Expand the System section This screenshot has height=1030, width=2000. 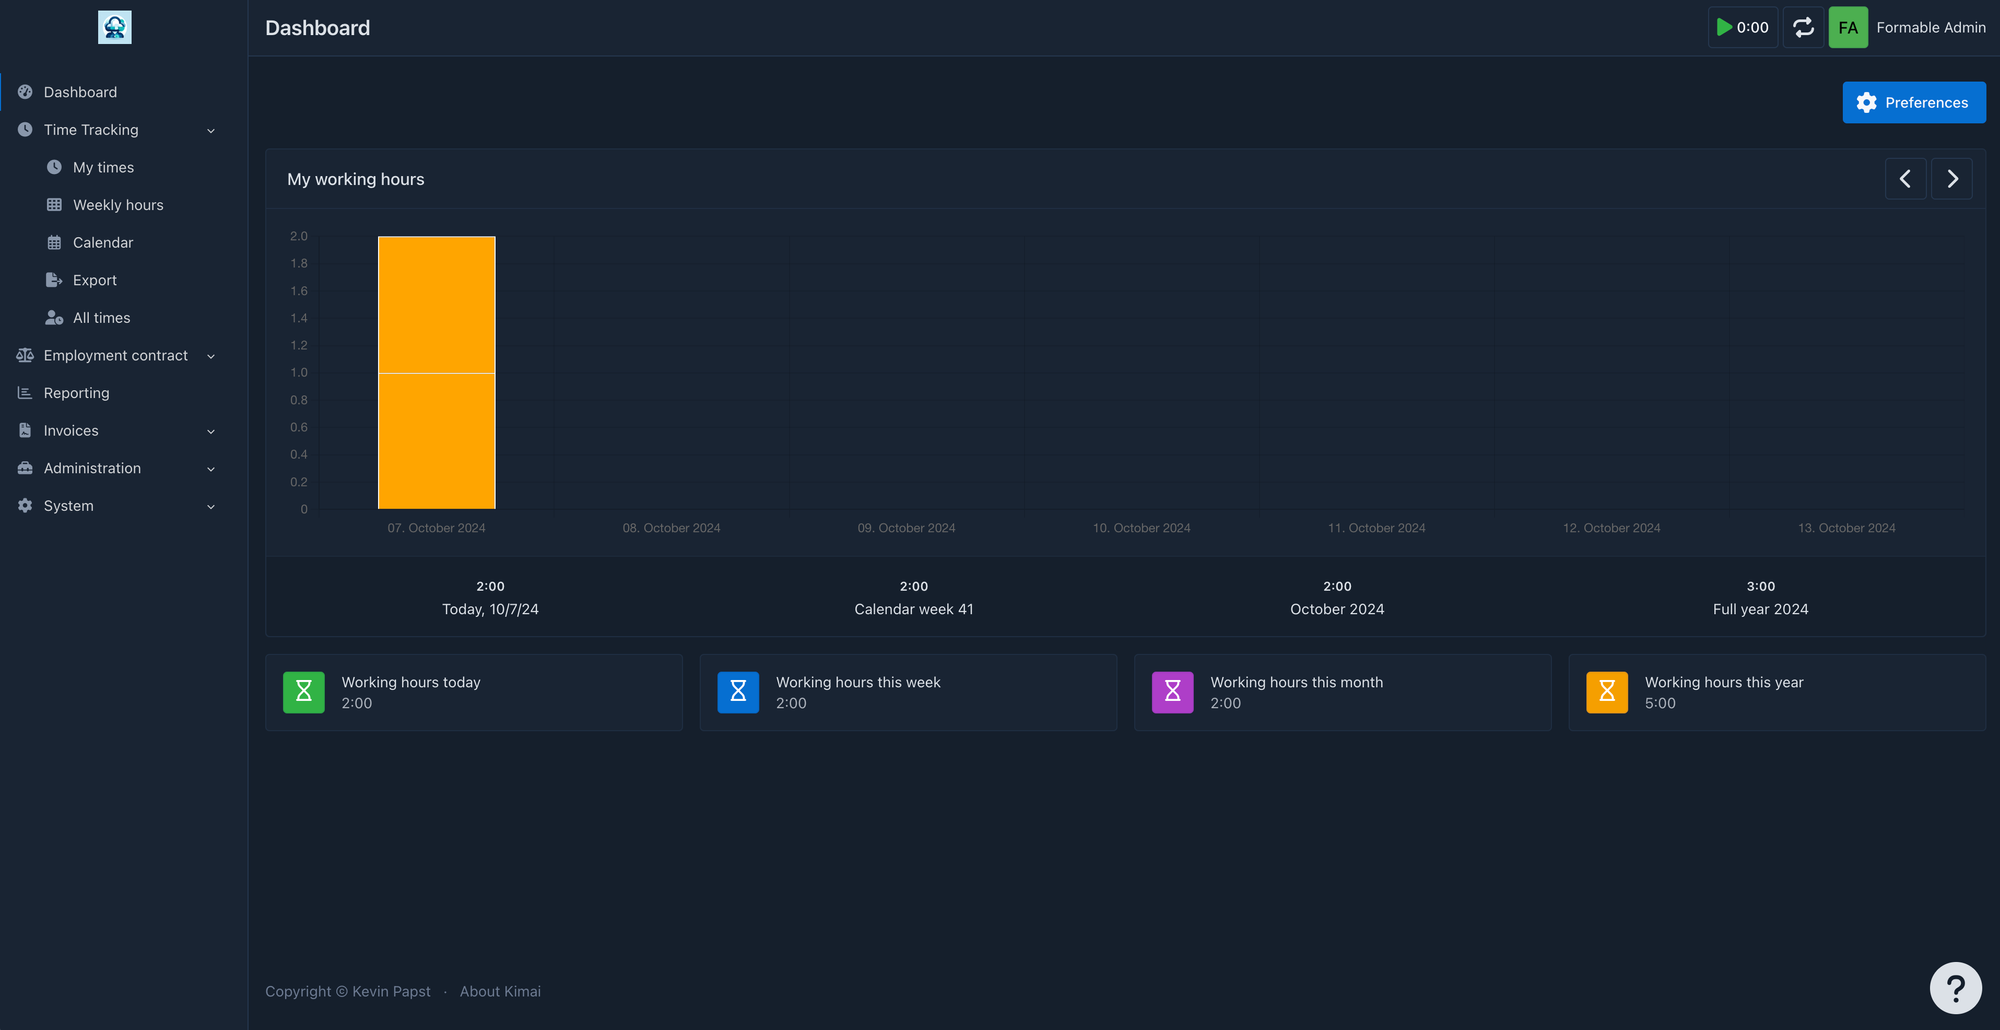[x=70, y=505]
